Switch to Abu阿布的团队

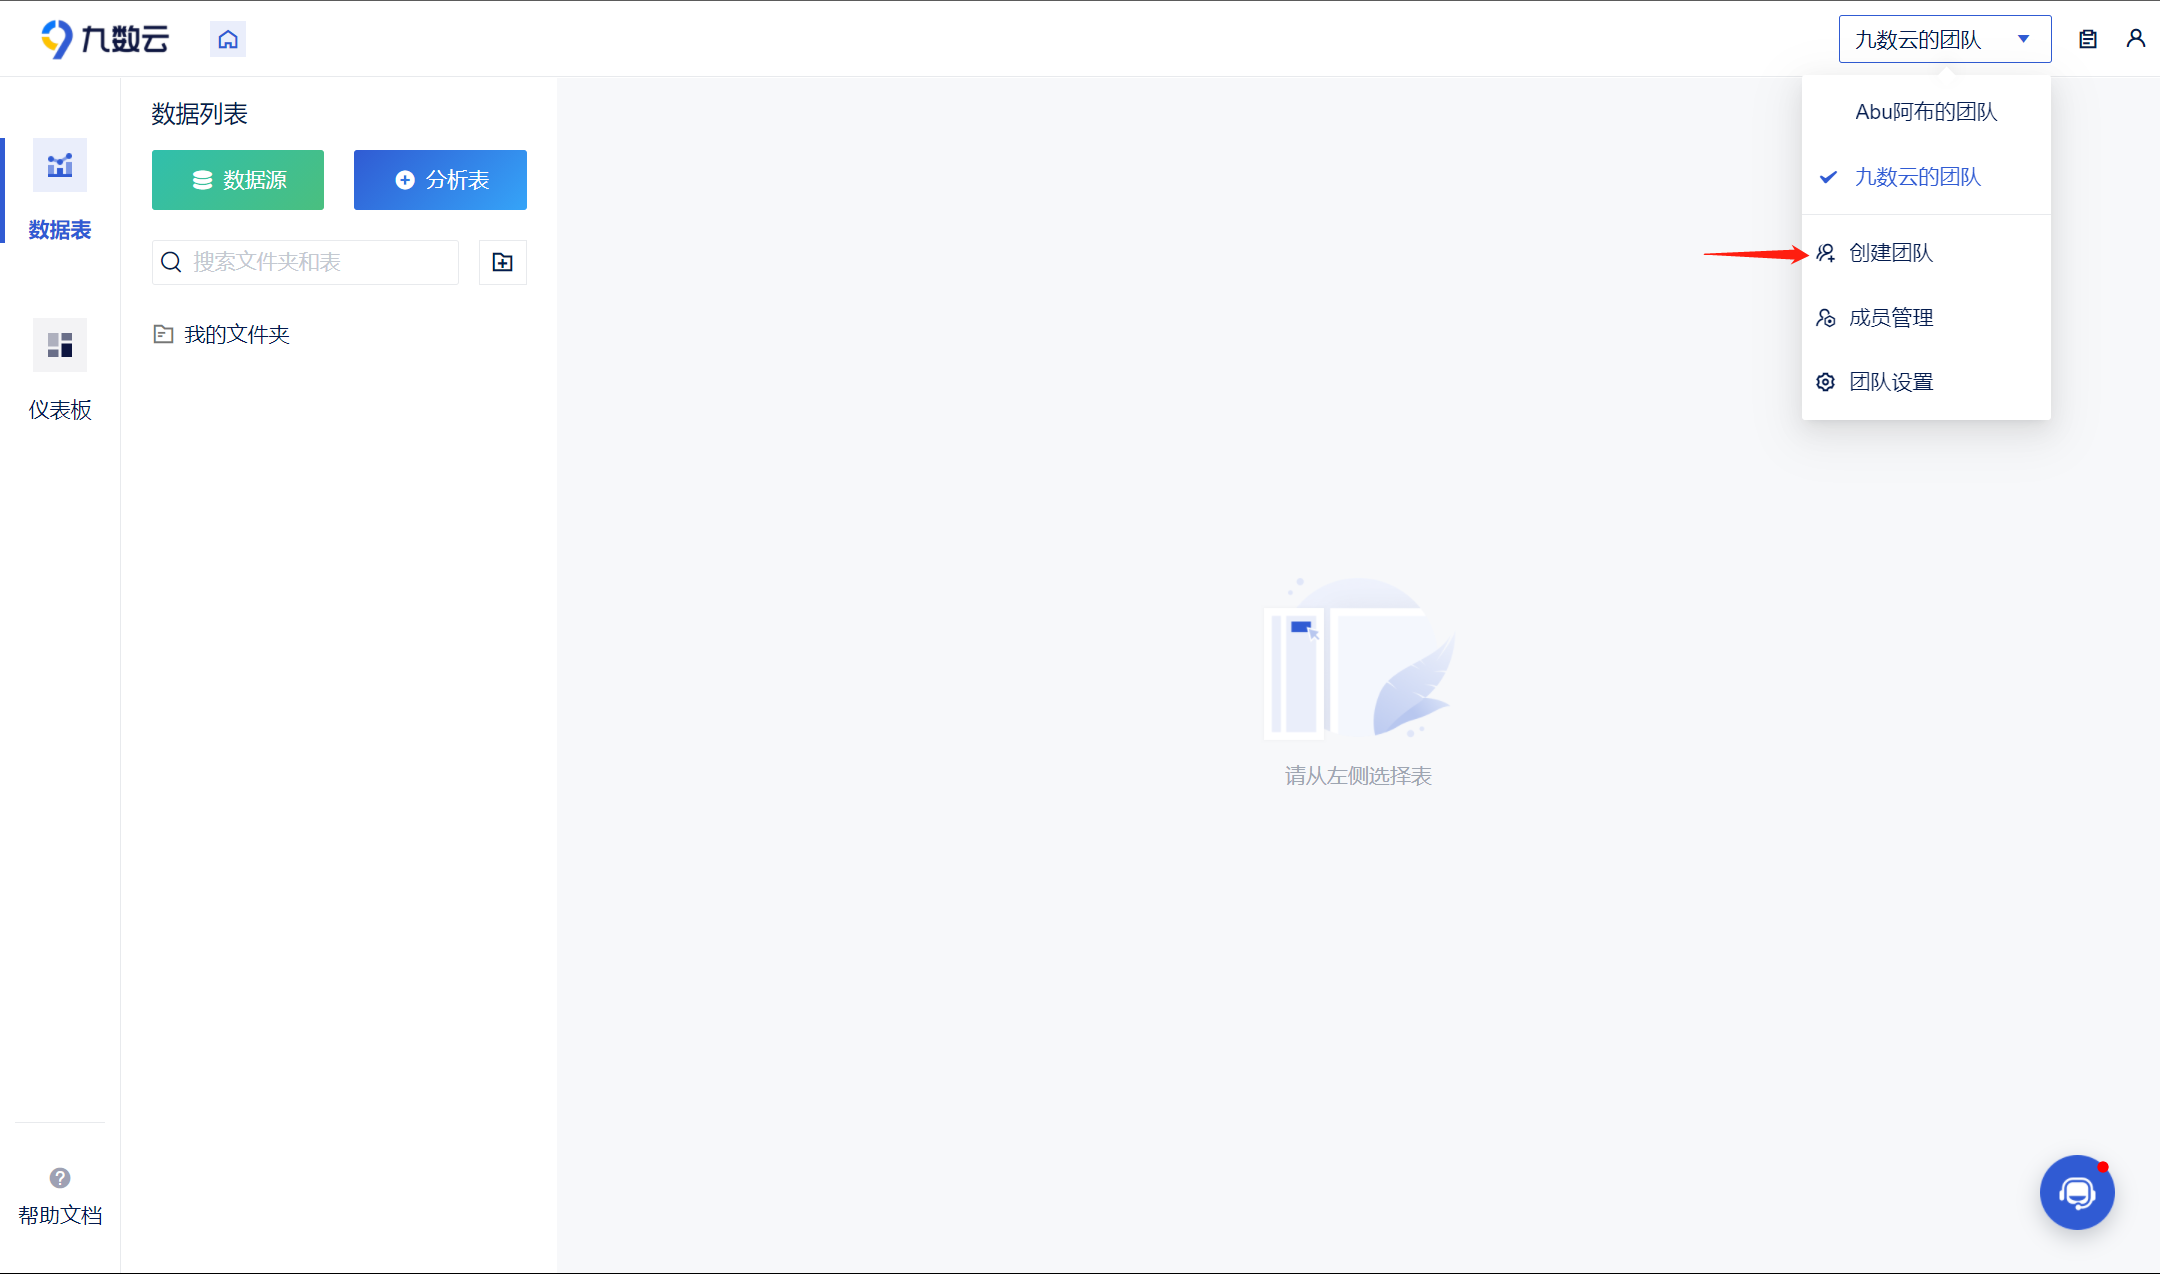click(1925, 112)
